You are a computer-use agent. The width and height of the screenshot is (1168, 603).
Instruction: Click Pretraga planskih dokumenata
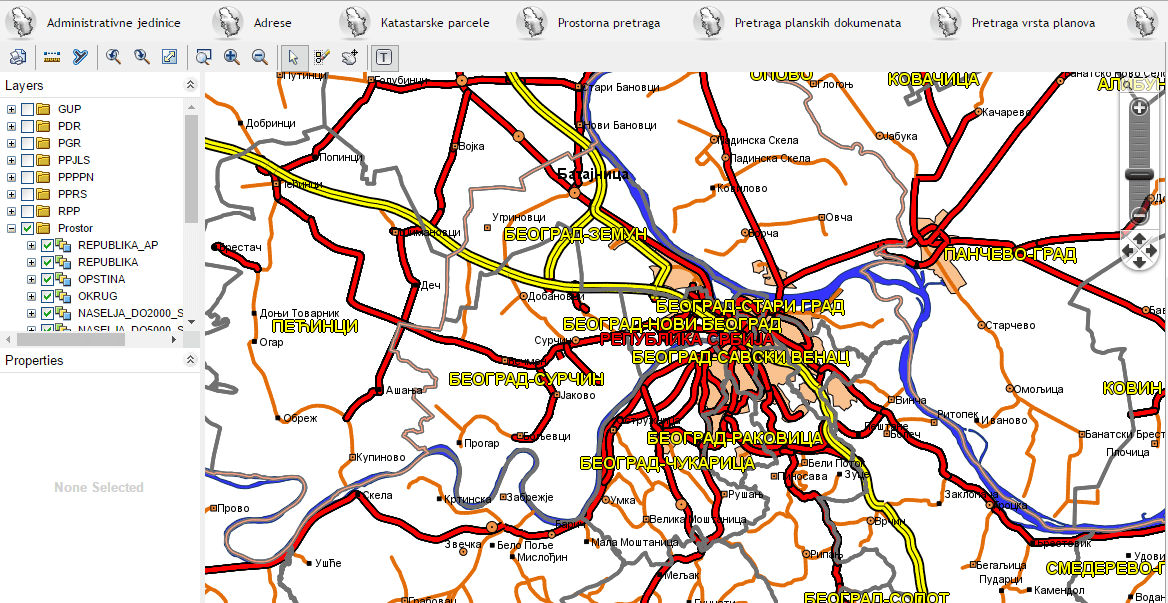click(x=817, y=23)
